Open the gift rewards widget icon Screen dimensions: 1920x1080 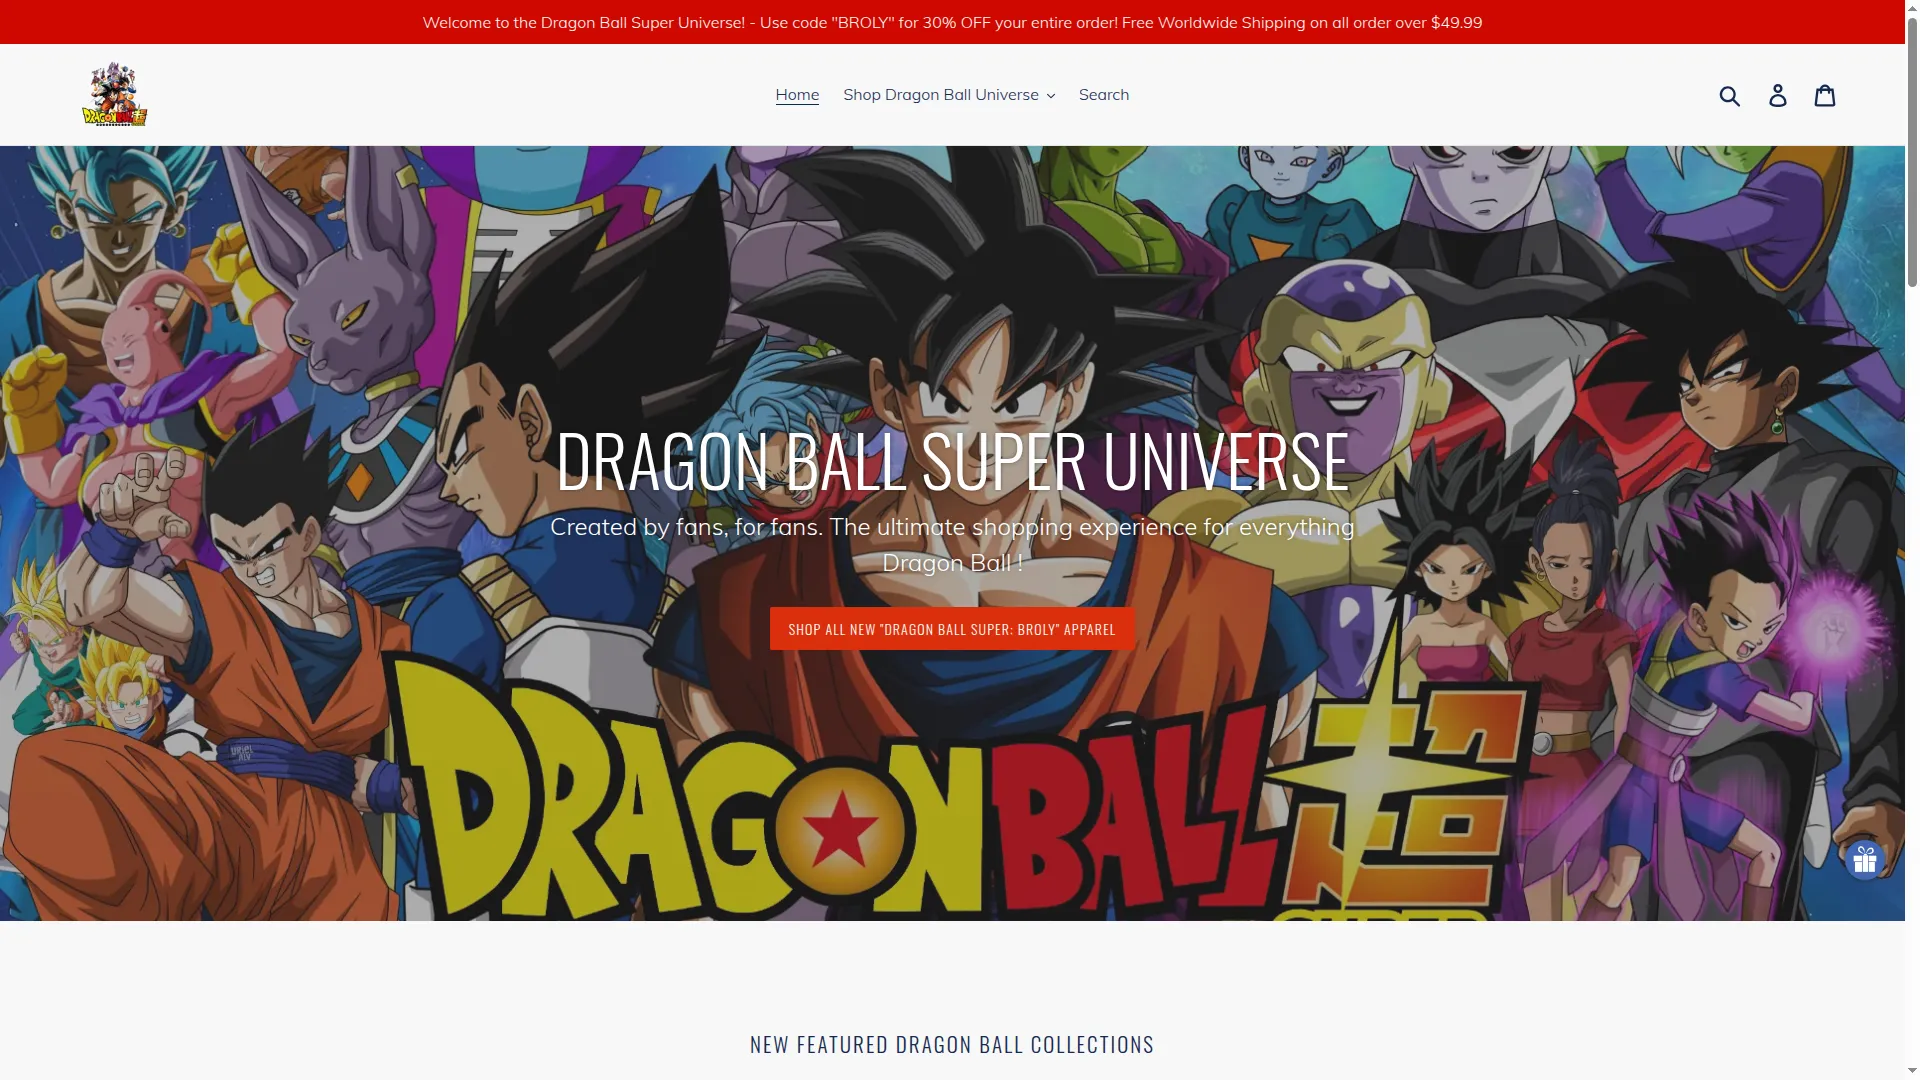1865,860
